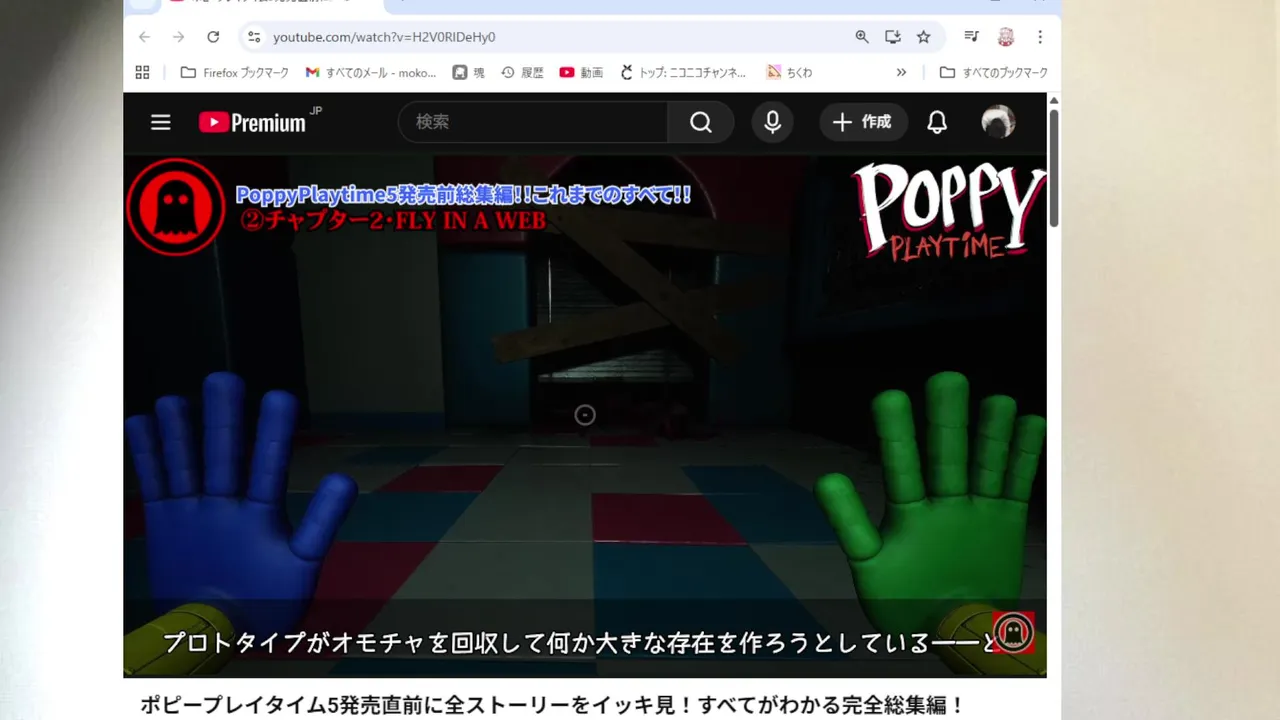Viewport: 1280px width, 720px height.
Task: Open the 作成 create button
Action: [864, 122]
